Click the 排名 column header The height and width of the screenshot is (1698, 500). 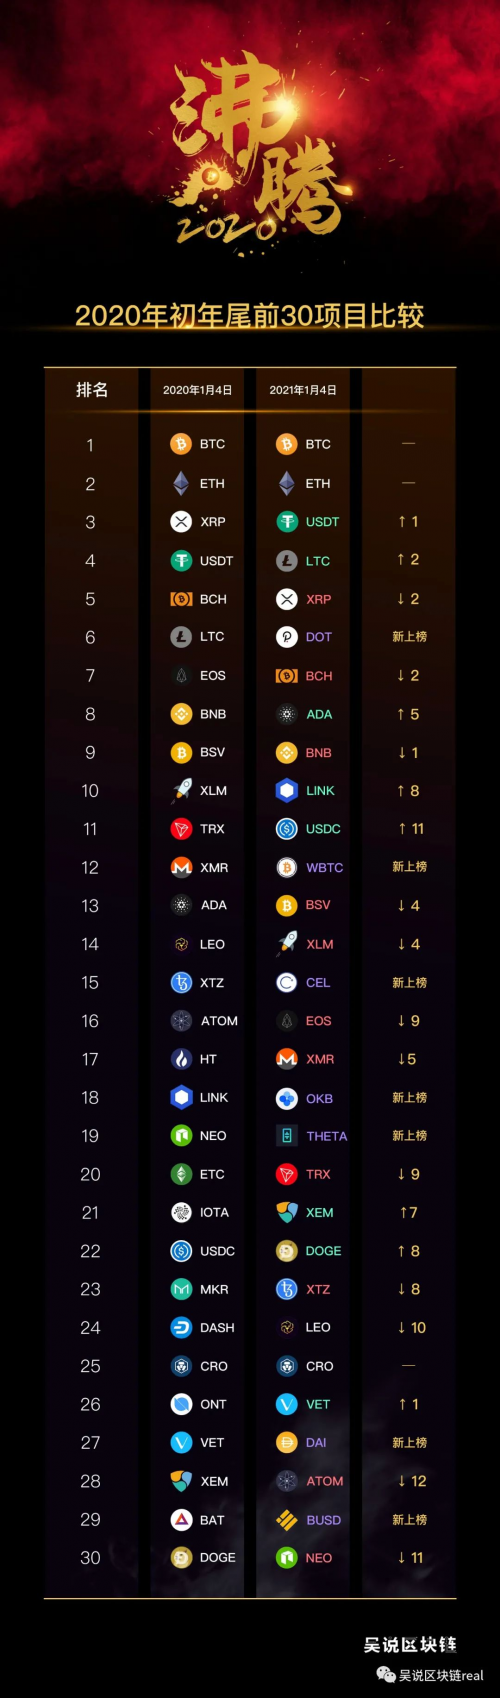pos(92,389)
